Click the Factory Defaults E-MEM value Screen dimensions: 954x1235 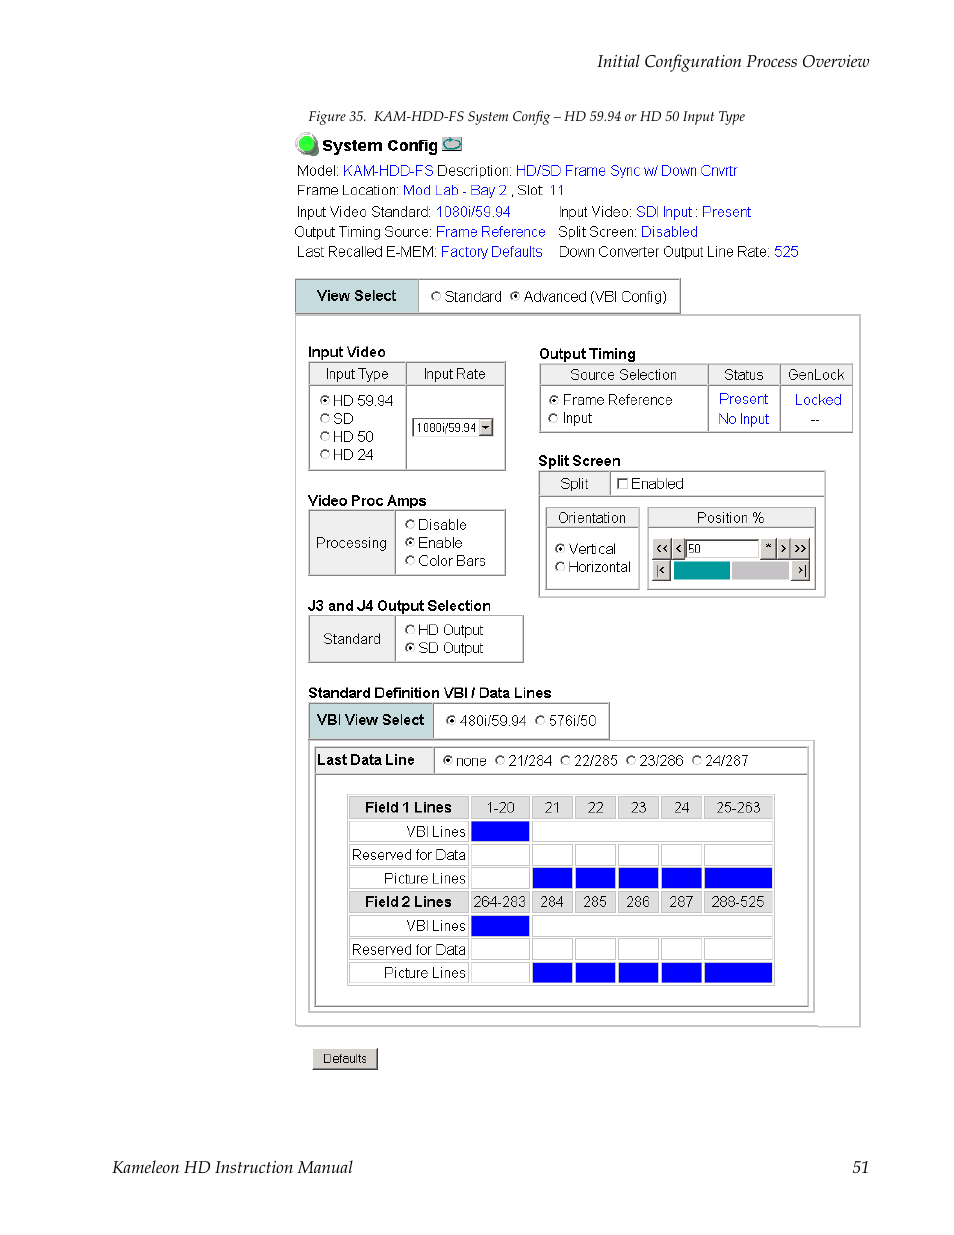click(x=492, y=252)
